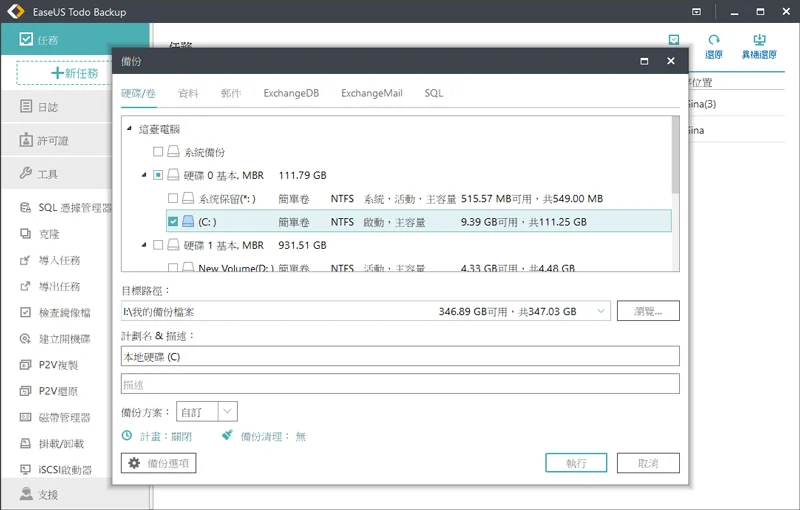
Task: Switch to the SQL tab
Action: click(434, 93)
